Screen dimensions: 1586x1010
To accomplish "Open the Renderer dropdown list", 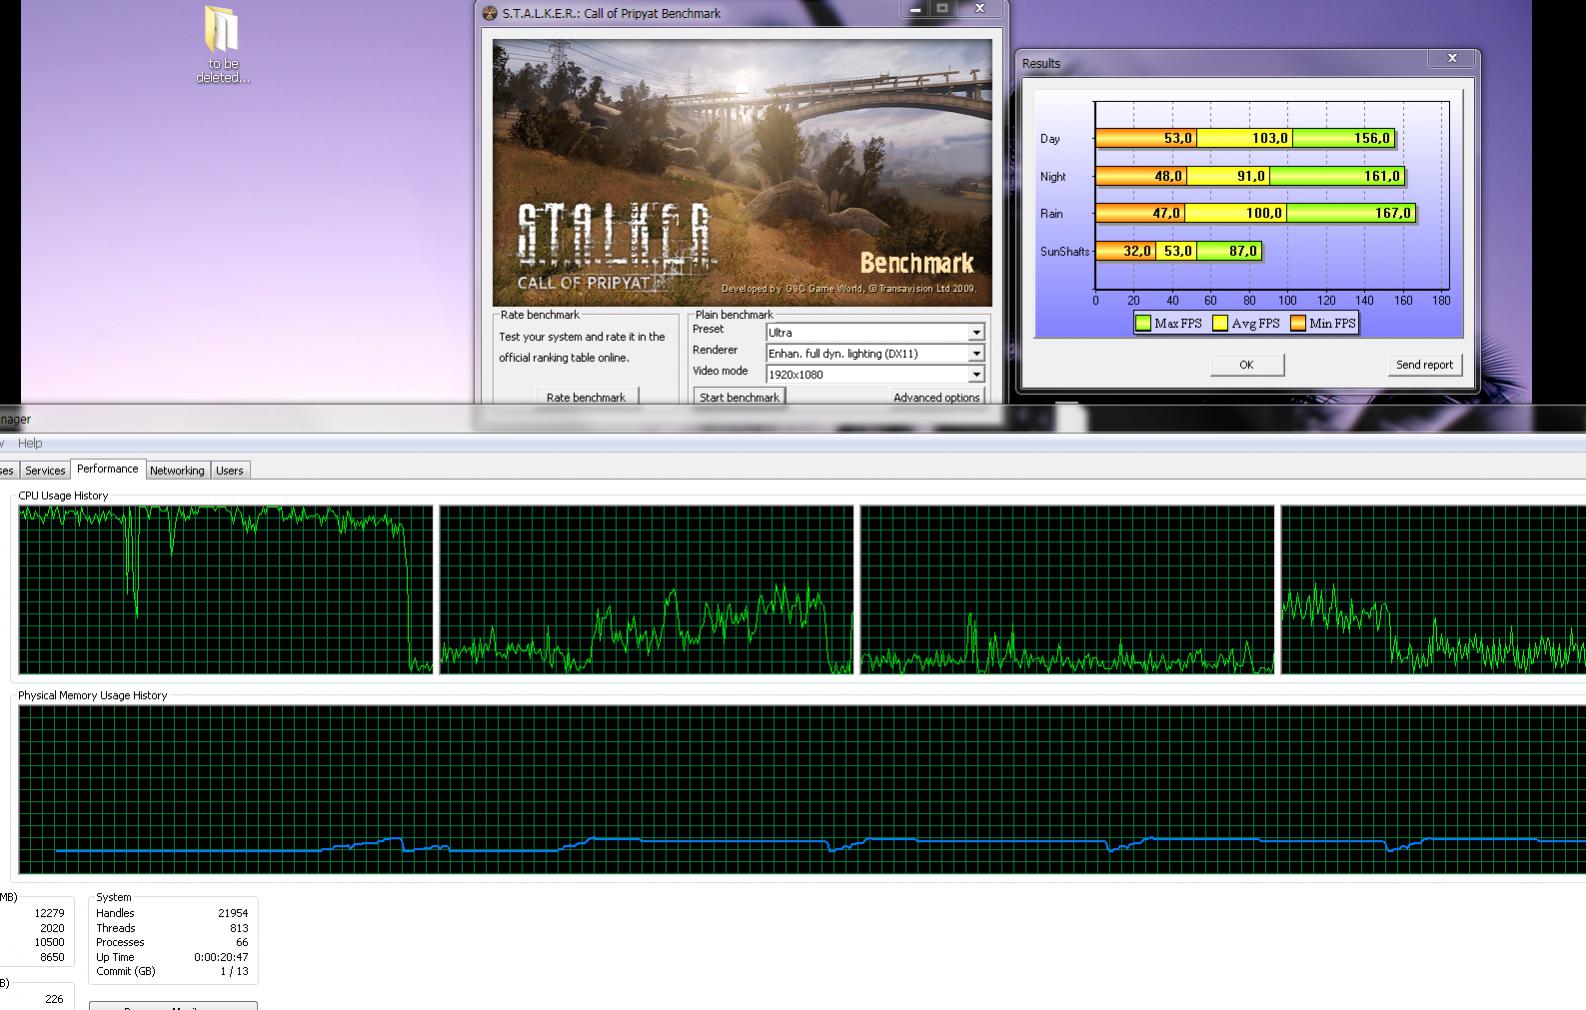I will (x=976, y=353).
